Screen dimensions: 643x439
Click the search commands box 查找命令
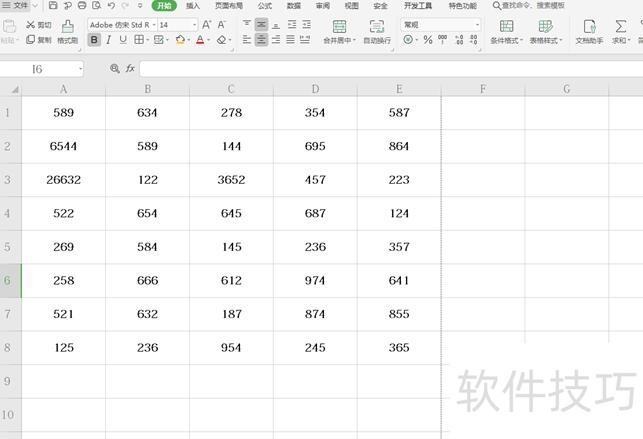[529, 5]
